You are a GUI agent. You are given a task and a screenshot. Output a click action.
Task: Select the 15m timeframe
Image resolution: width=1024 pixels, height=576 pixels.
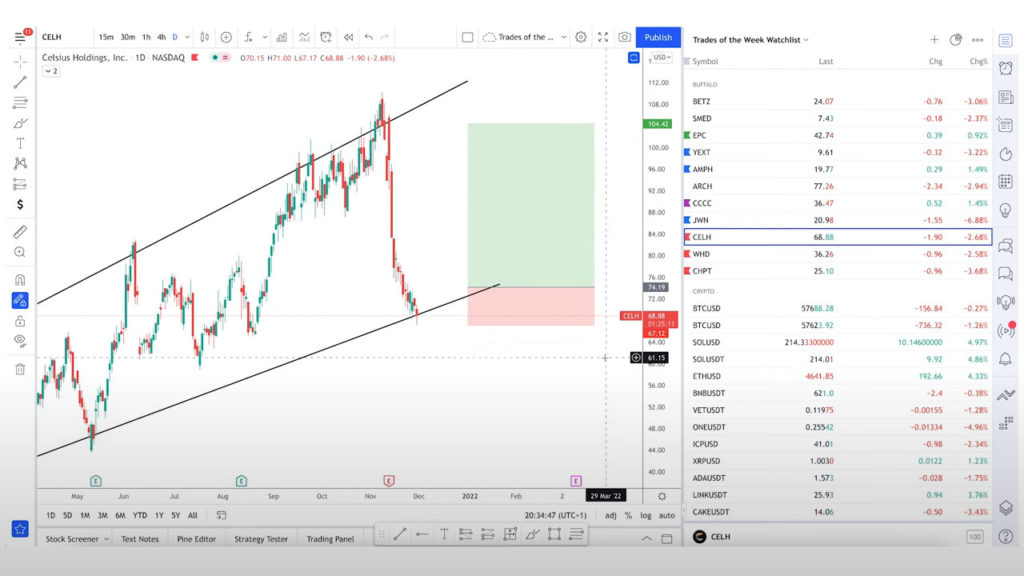pyautogui.click(x=106, y=37)
